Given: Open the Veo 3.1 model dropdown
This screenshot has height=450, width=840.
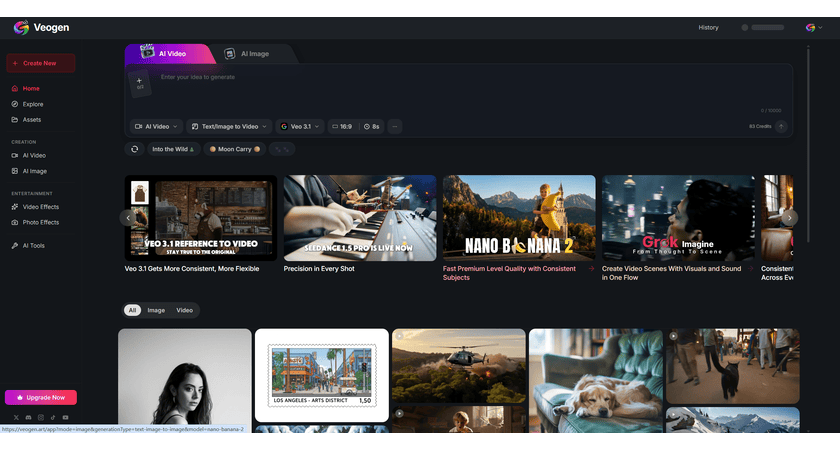Looking at the screenshot, I should click(300, 126).
